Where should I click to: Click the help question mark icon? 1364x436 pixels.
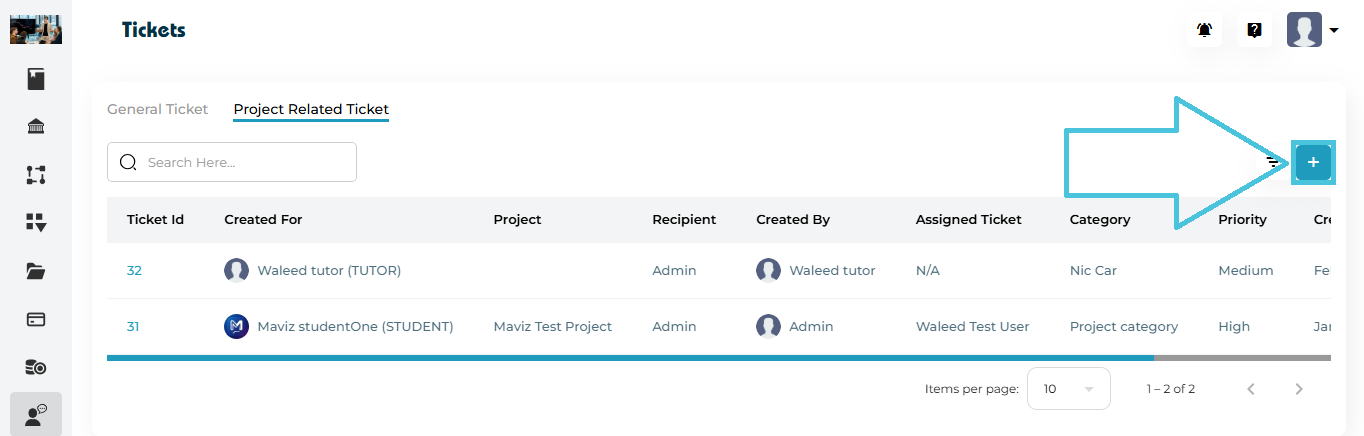point(1254,30)
